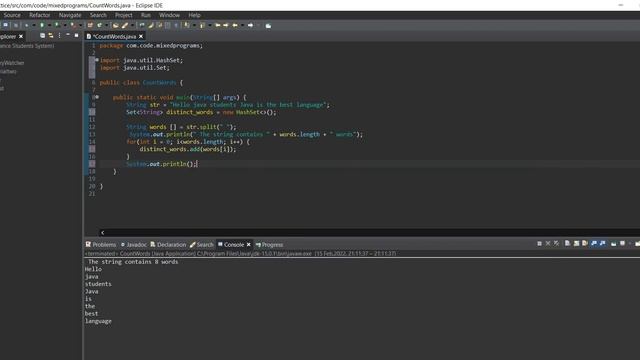This screenshot has width=640, height=360.
Task: Open the Help menu
Action: point(194,15)
